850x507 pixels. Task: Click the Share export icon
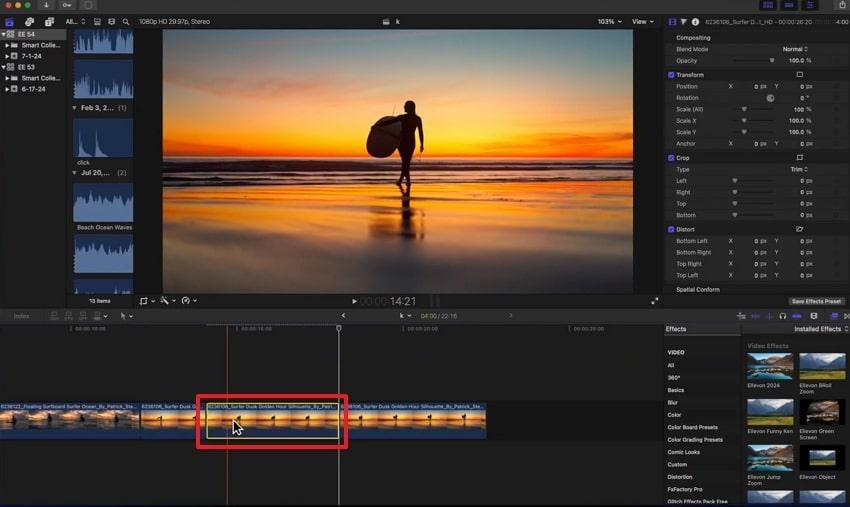coord(842,4)
